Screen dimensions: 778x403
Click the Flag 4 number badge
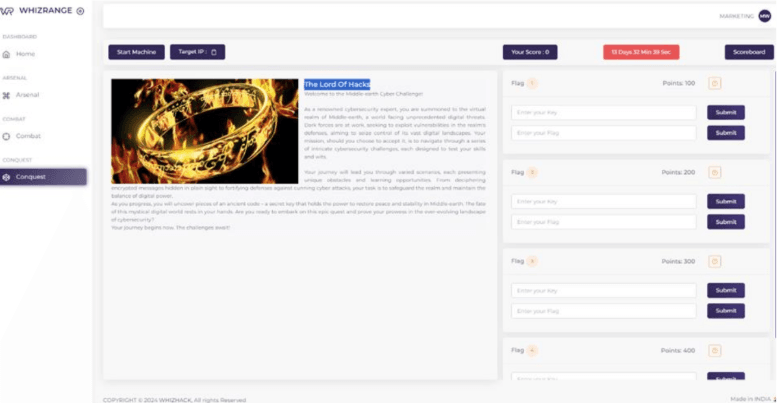(532, 350)
